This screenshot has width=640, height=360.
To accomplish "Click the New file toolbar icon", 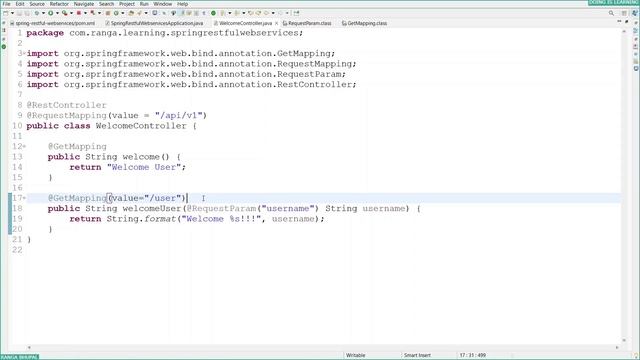I will point(5,13).
